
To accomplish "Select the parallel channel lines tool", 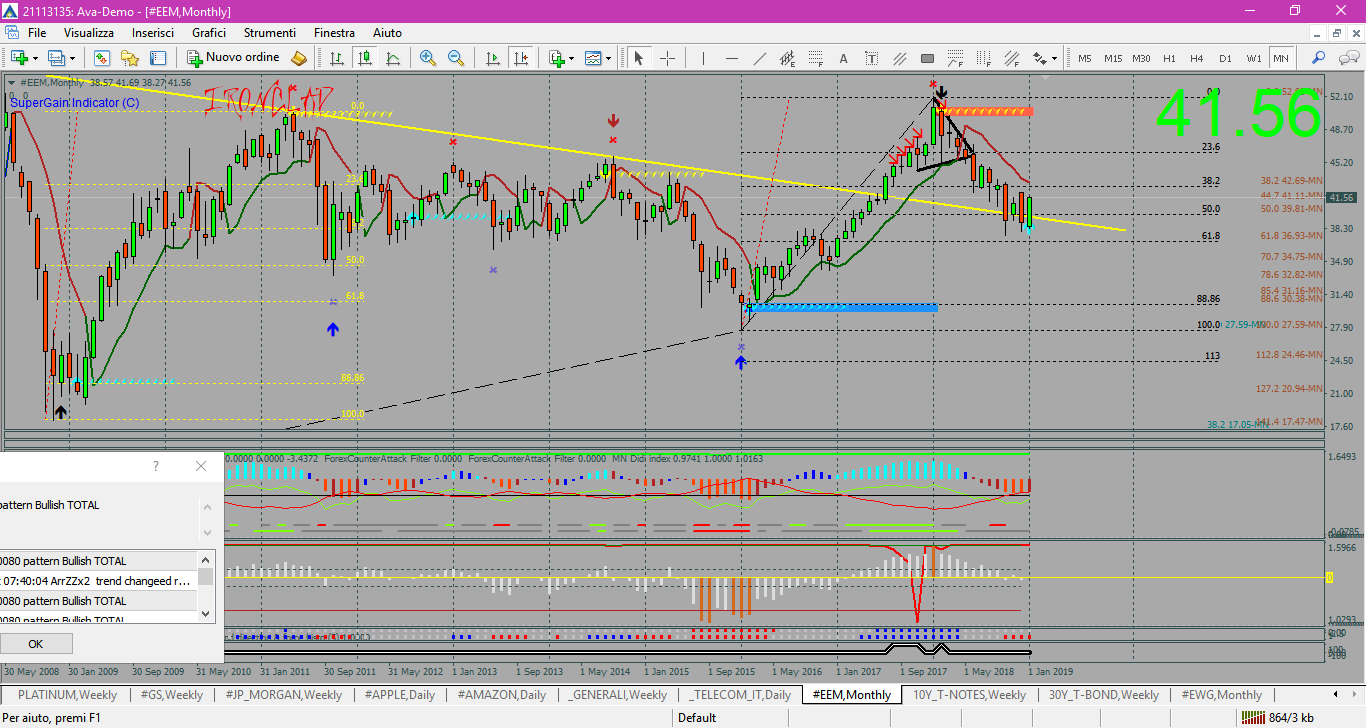I will tap(899, 58).
